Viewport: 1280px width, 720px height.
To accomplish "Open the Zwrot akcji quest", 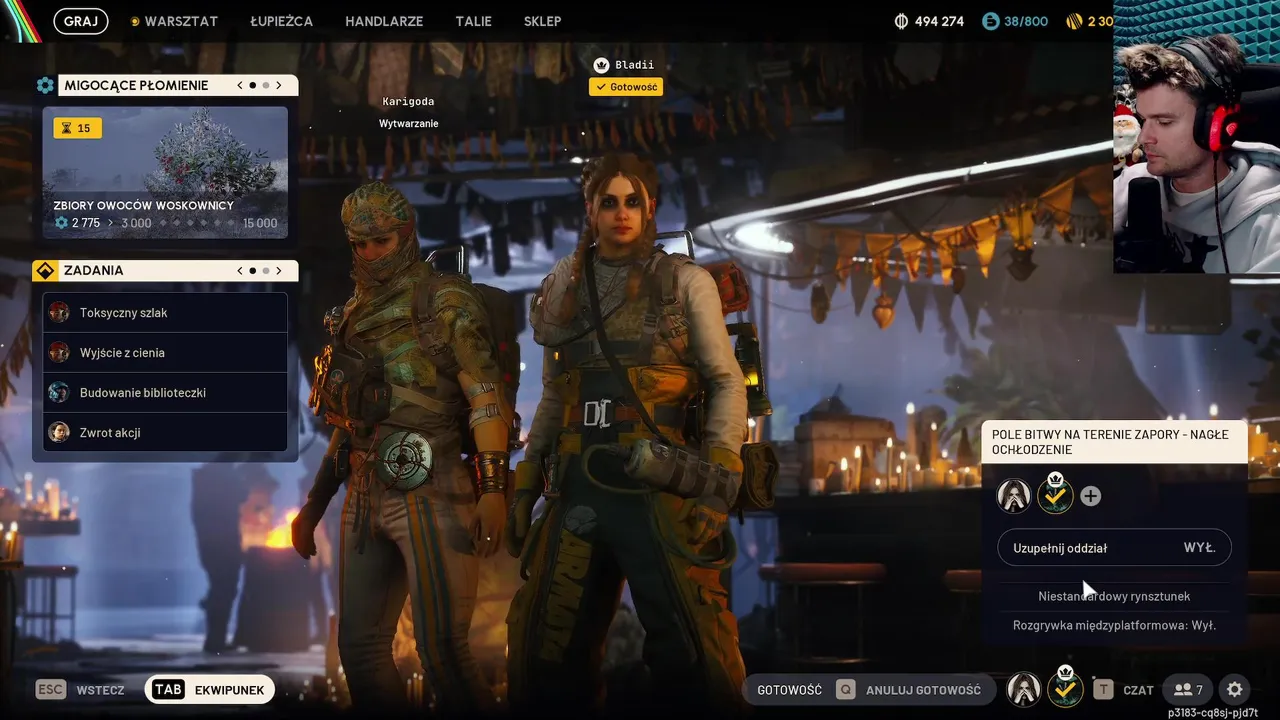I will [x=165, y=433].
